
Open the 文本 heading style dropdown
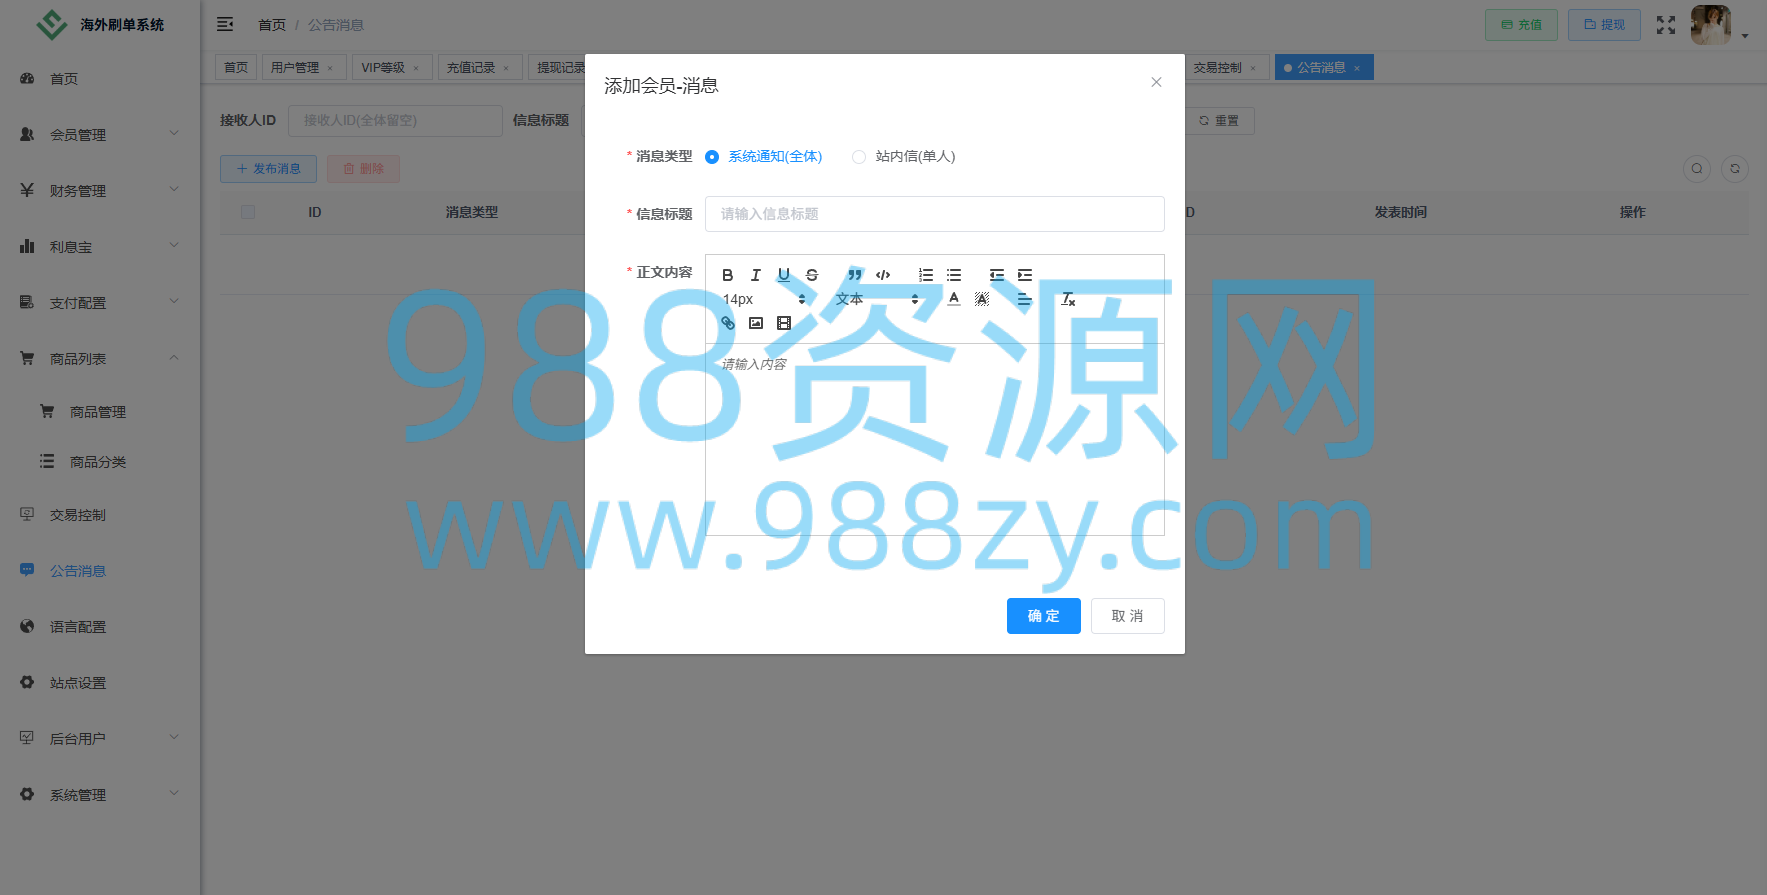(x=877, y=299)
